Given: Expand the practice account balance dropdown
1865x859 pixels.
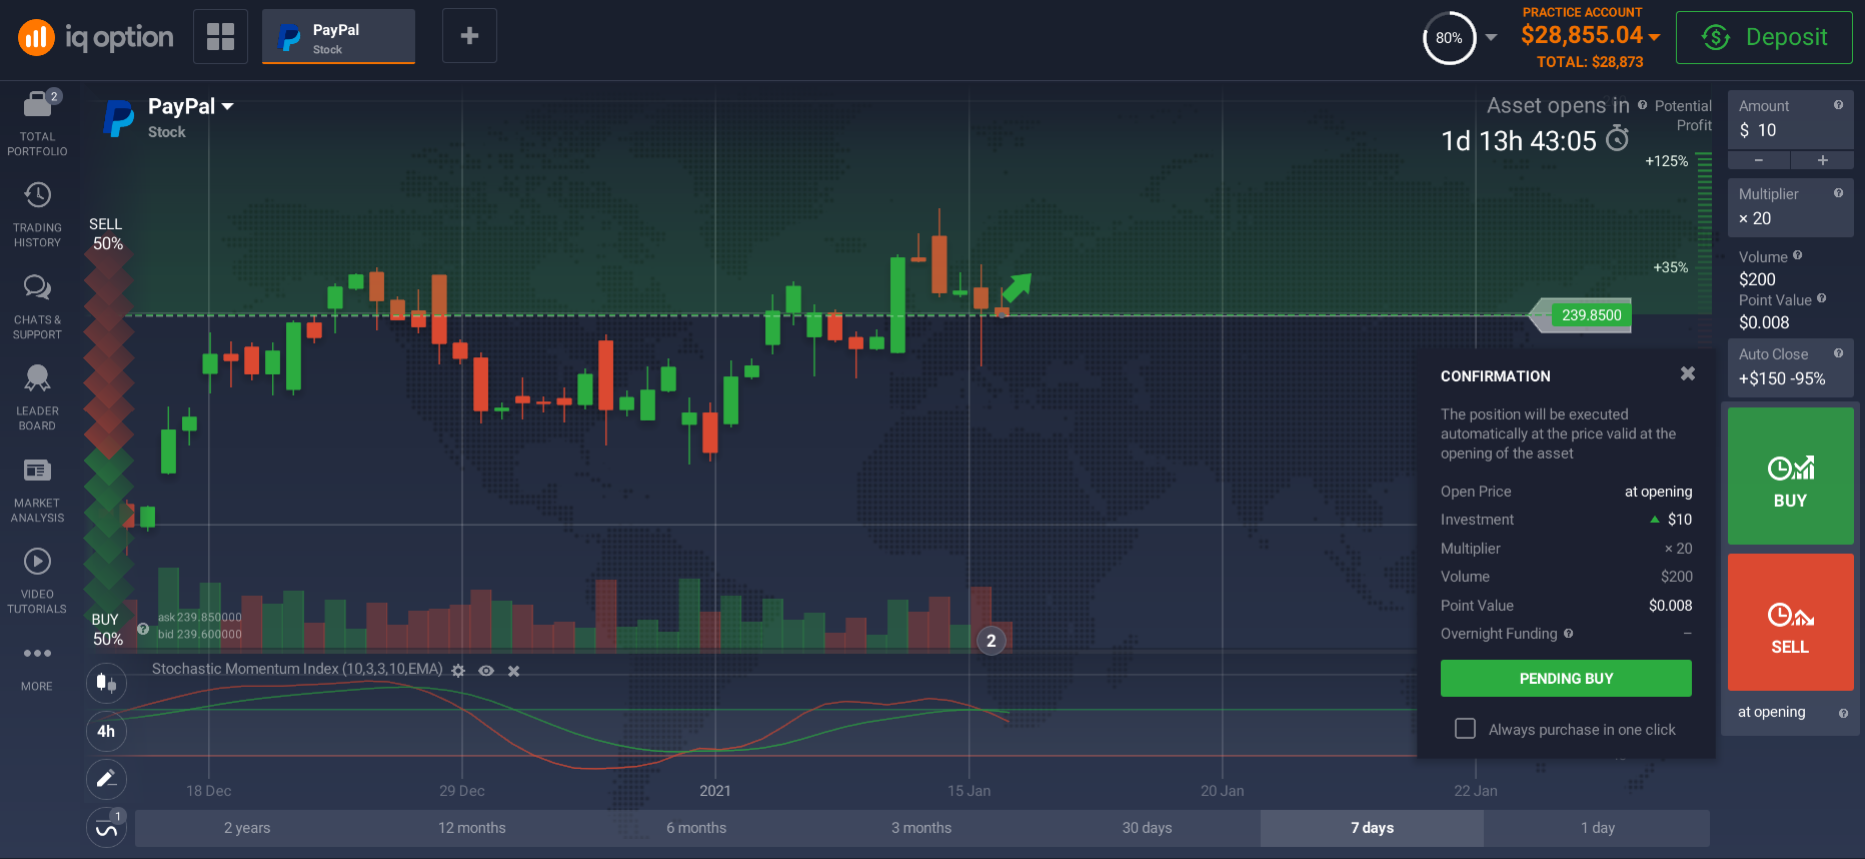Looking at the screenshot, I should [1655, 37].
